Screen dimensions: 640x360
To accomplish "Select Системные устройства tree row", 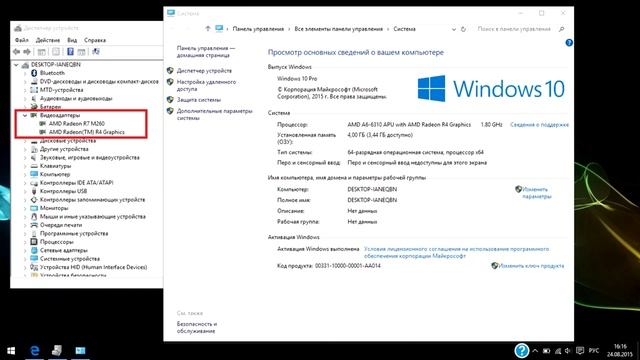I will coord(69,259).
